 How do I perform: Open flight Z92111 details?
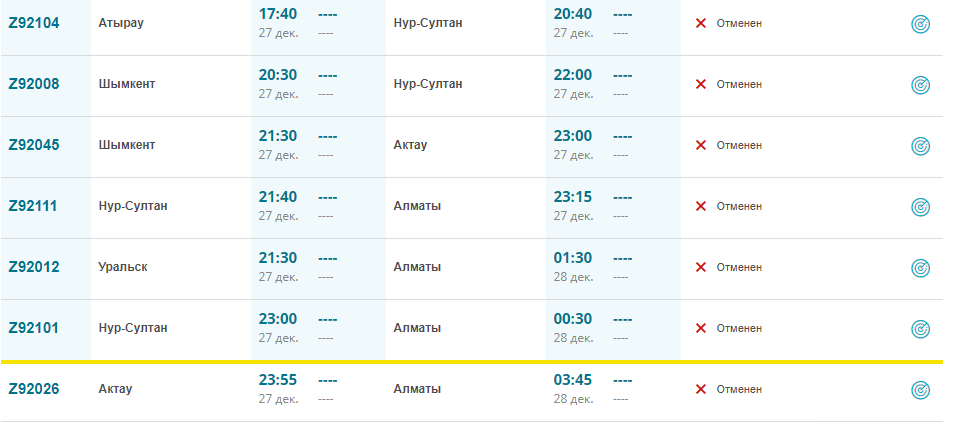(x=34, y=206)
